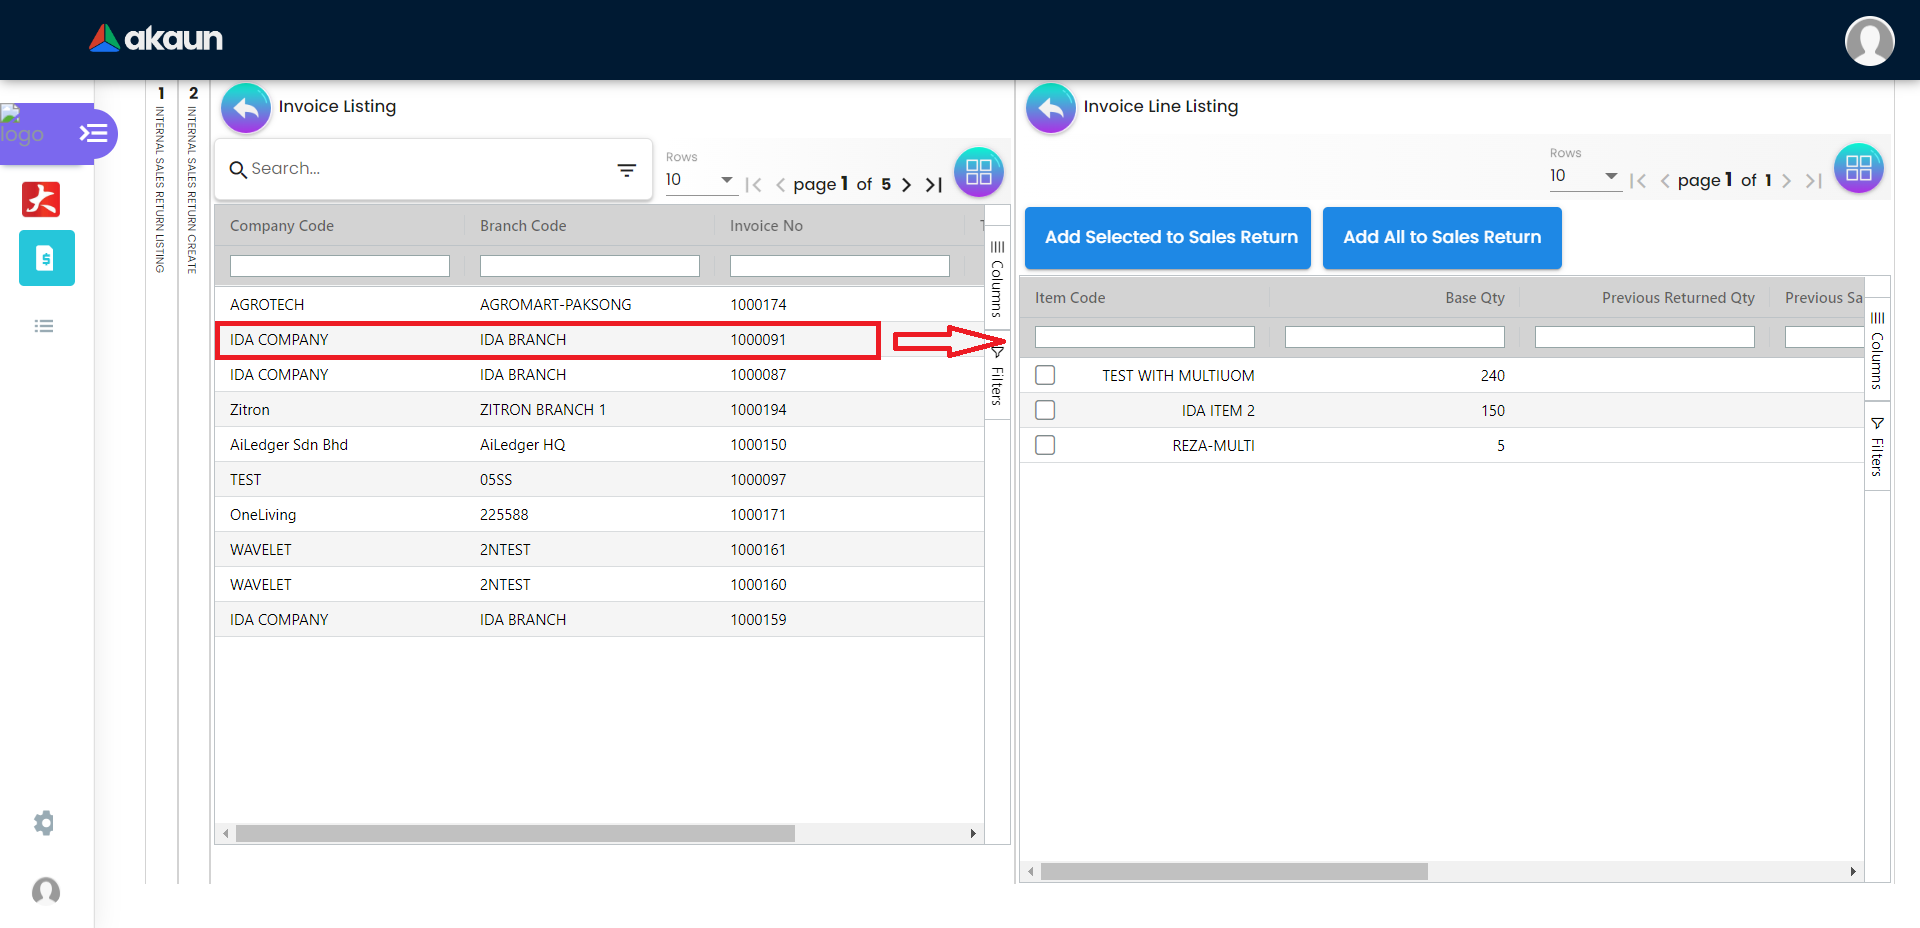1920x928 pixels.
Task: Open Rows dropdown in Invoice Line Listing
Action: click(1584, 176)
